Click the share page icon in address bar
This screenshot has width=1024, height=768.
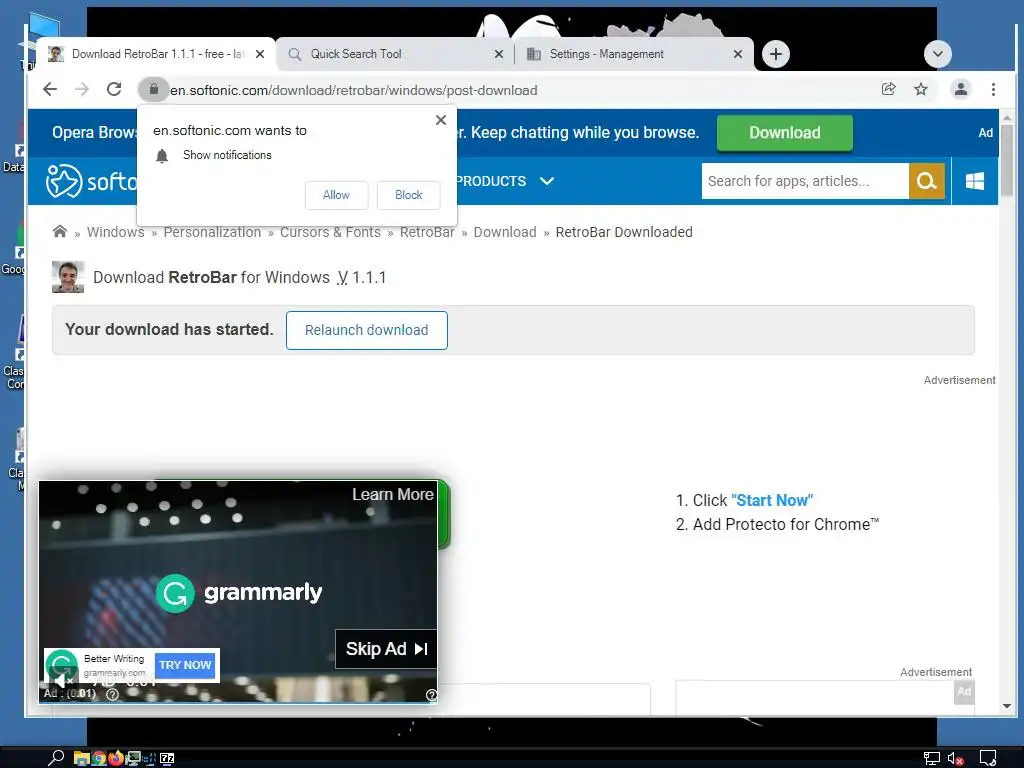[888, 89]
